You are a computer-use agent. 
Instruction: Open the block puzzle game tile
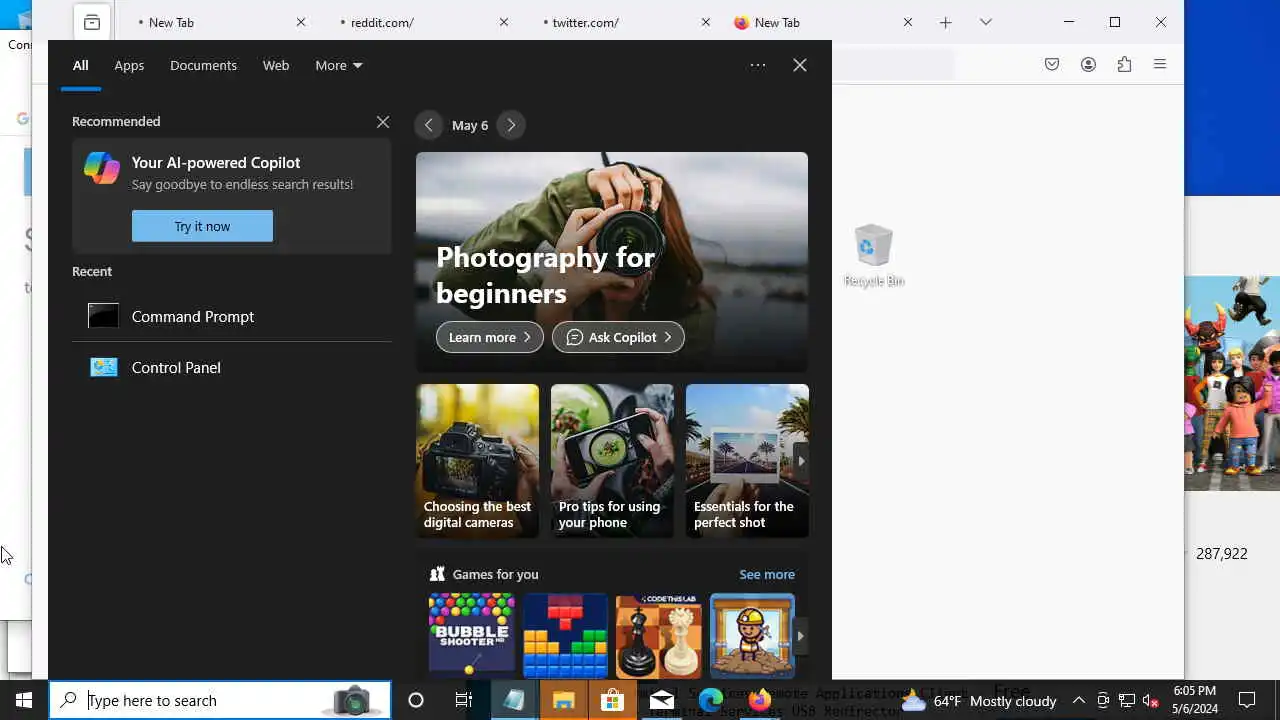tap(565, 635)
